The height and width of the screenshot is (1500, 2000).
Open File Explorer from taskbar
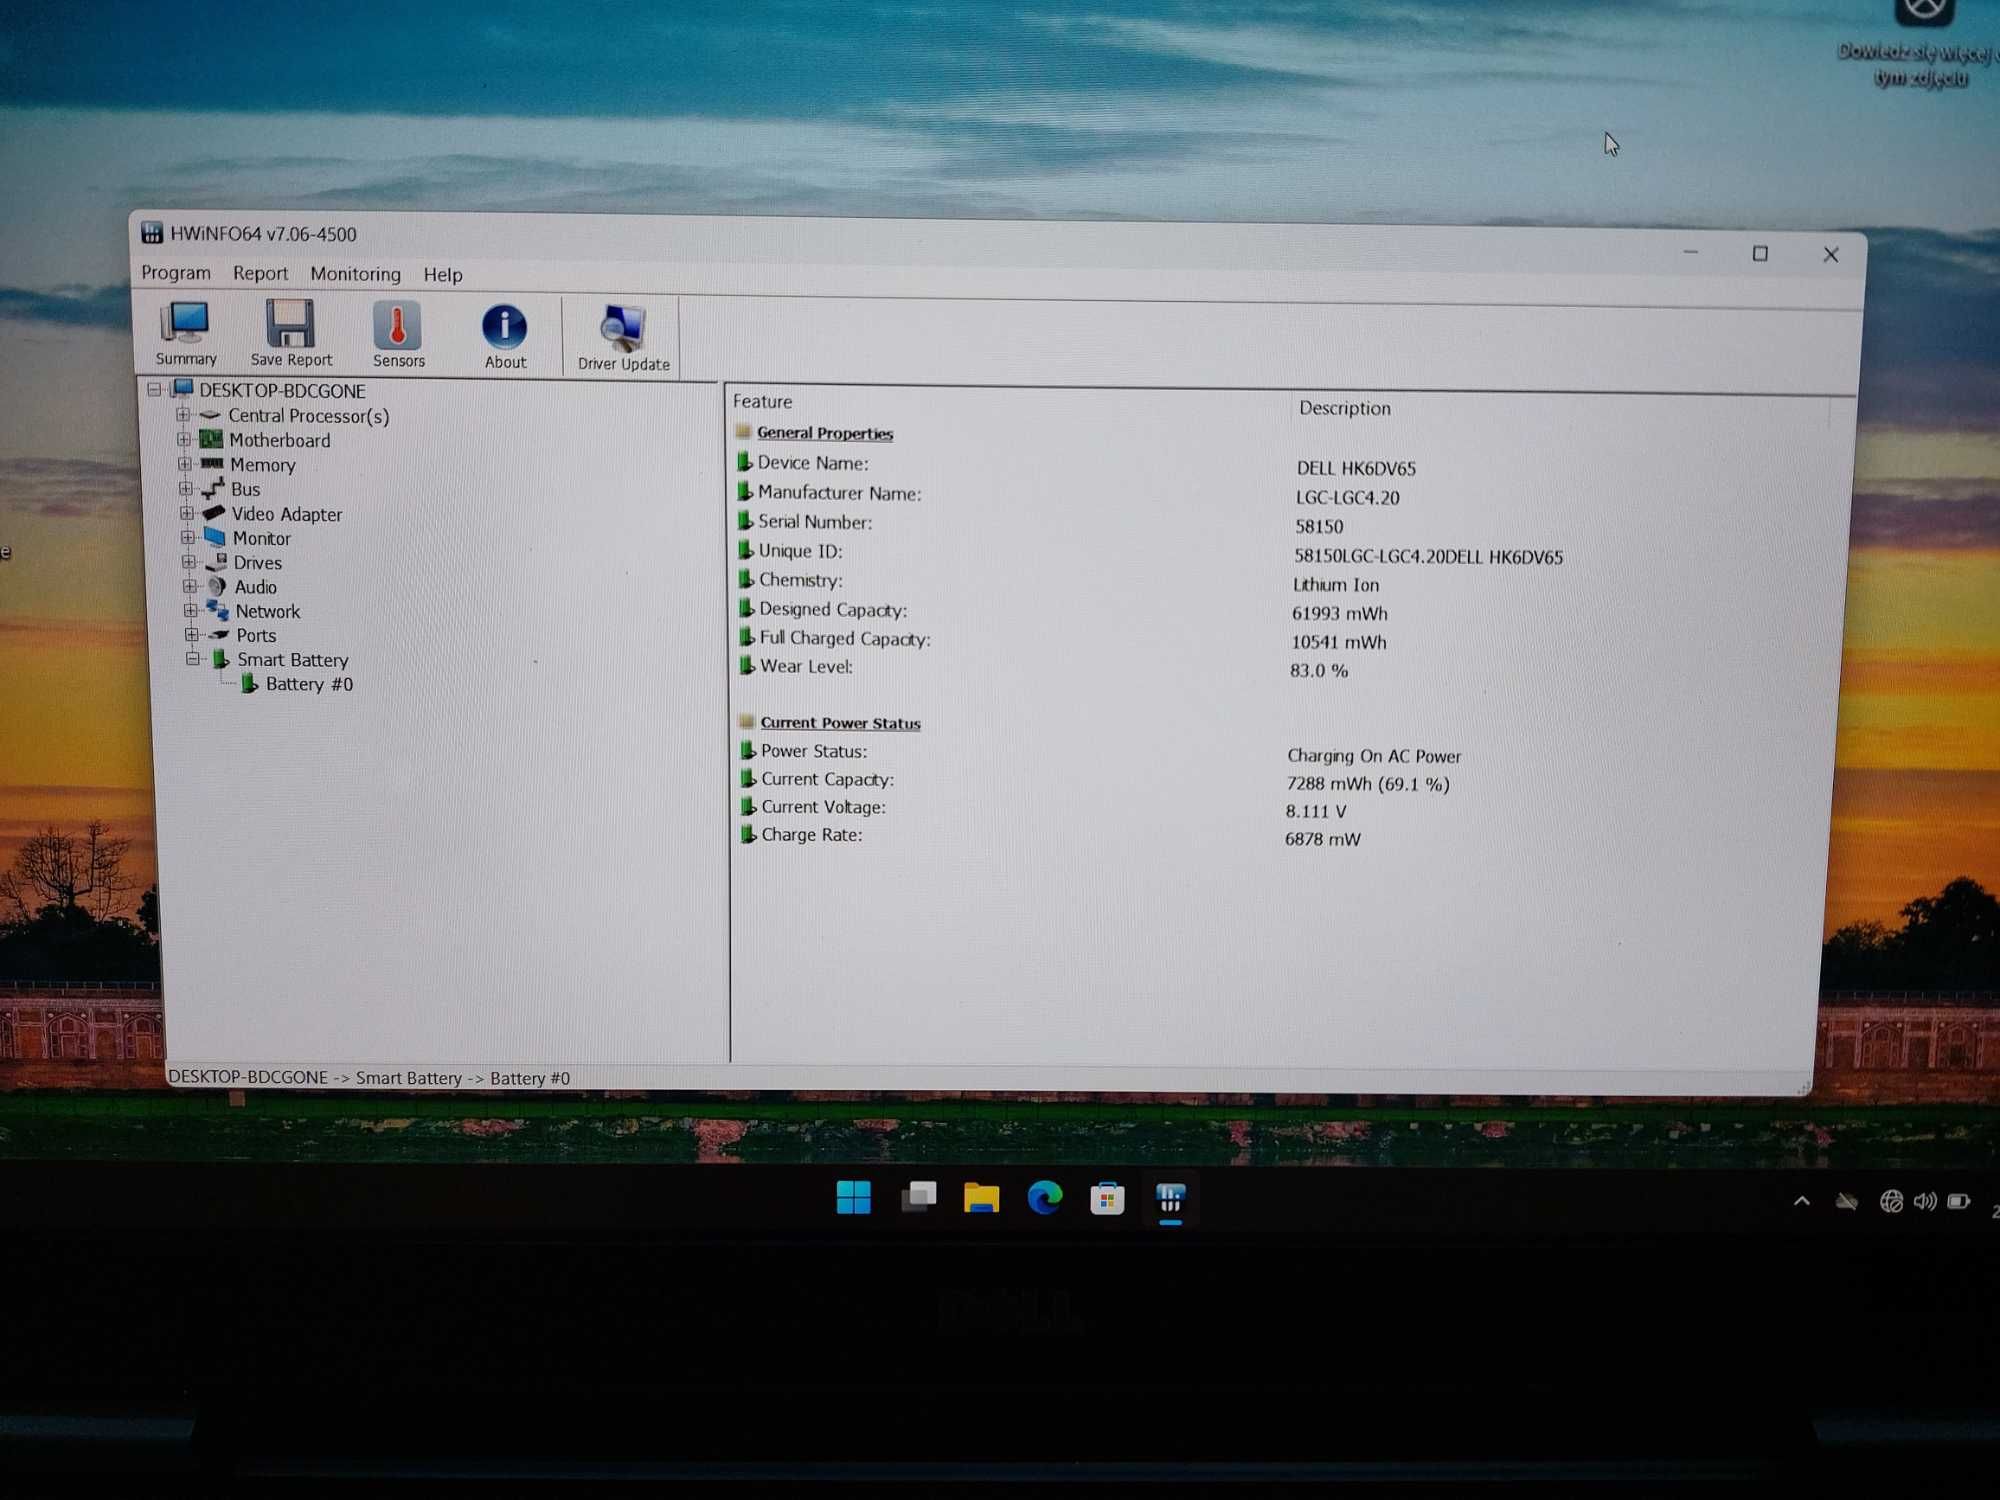(981, 1197)
